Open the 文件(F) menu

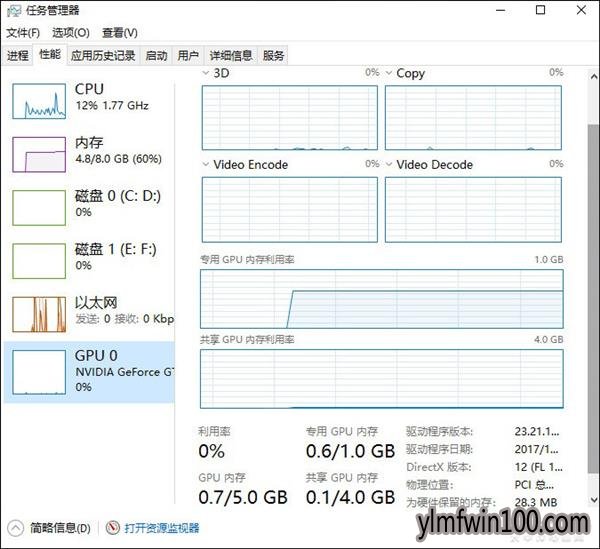tap(23, 33)
